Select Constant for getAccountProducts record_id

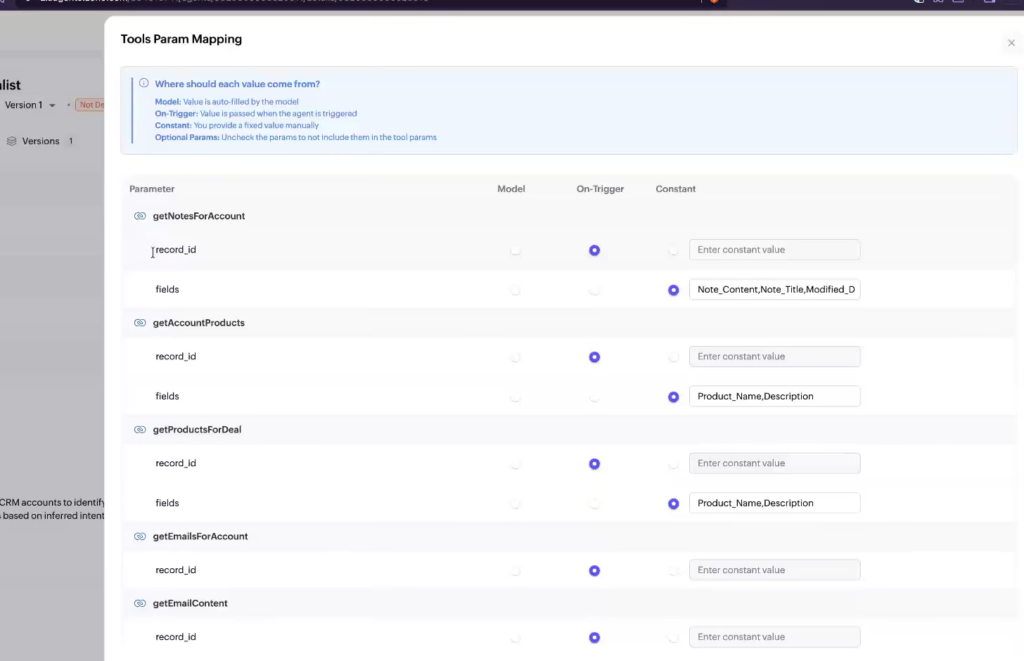tap(673, 357)
